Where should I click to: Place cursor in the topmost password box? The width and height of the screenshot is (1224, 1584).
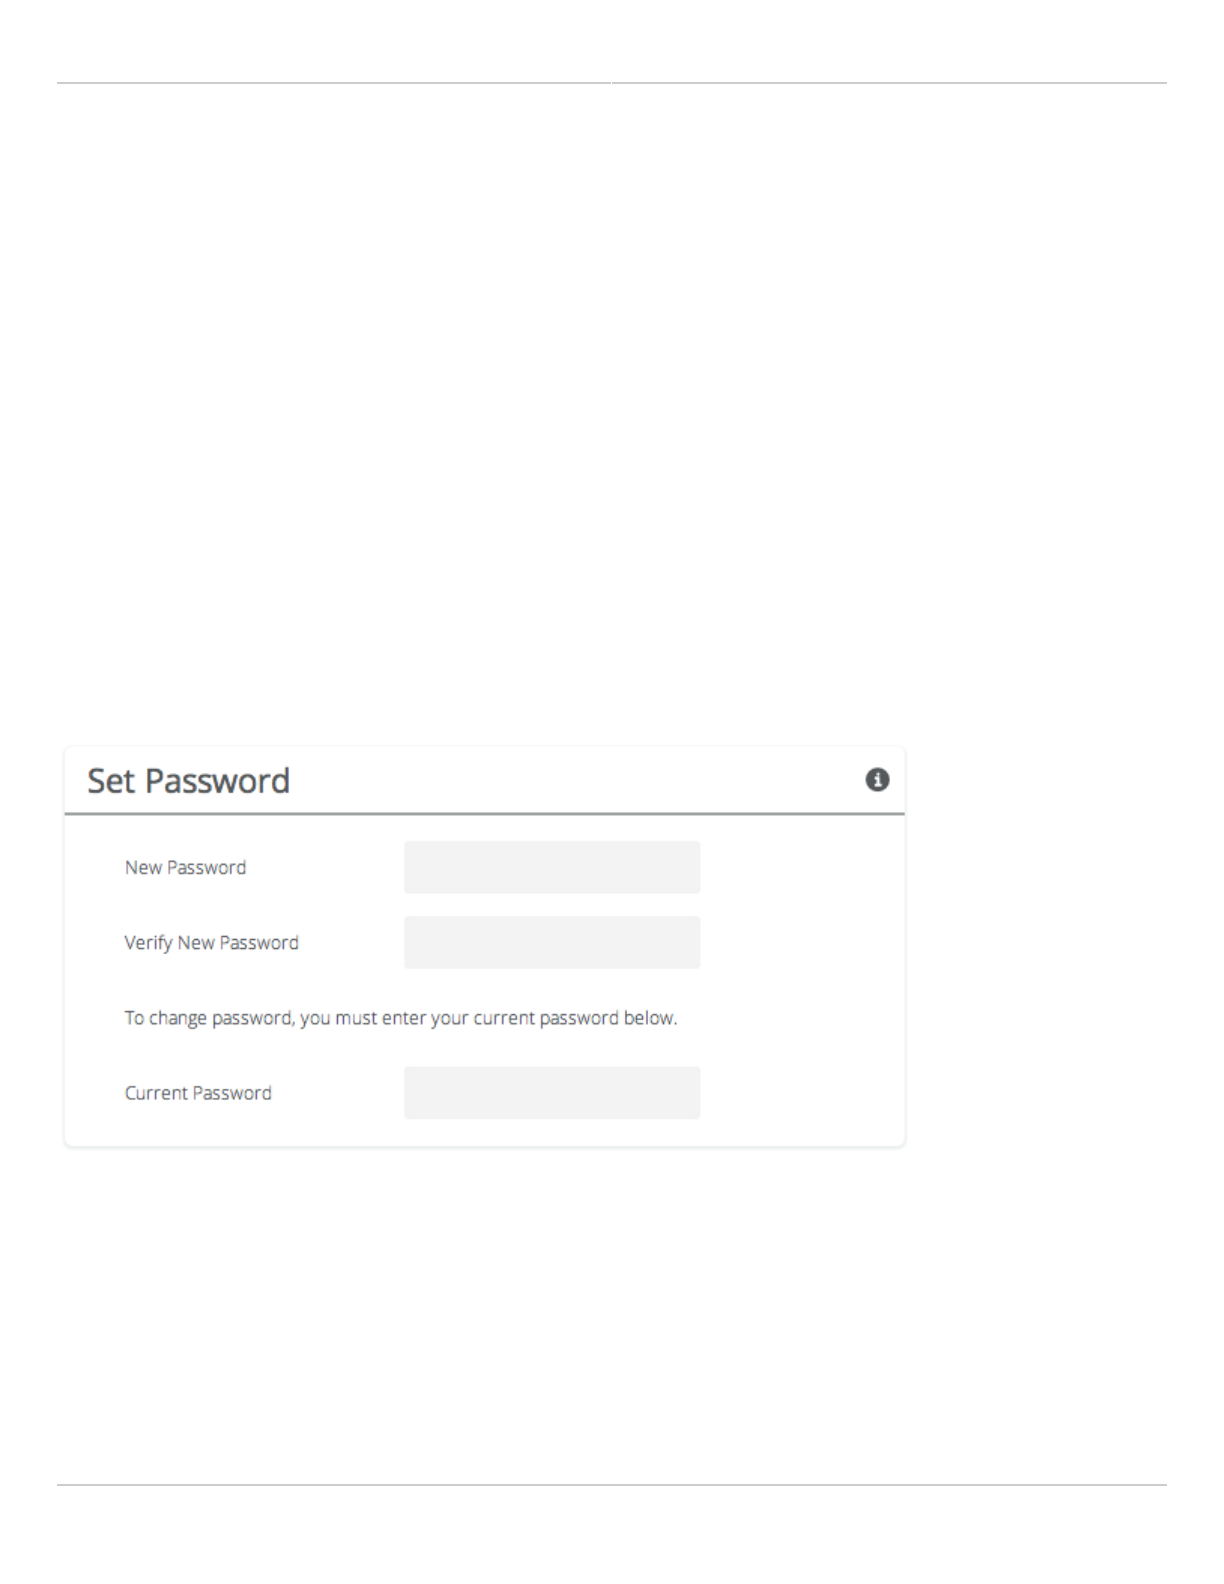(x=552, y=867)
